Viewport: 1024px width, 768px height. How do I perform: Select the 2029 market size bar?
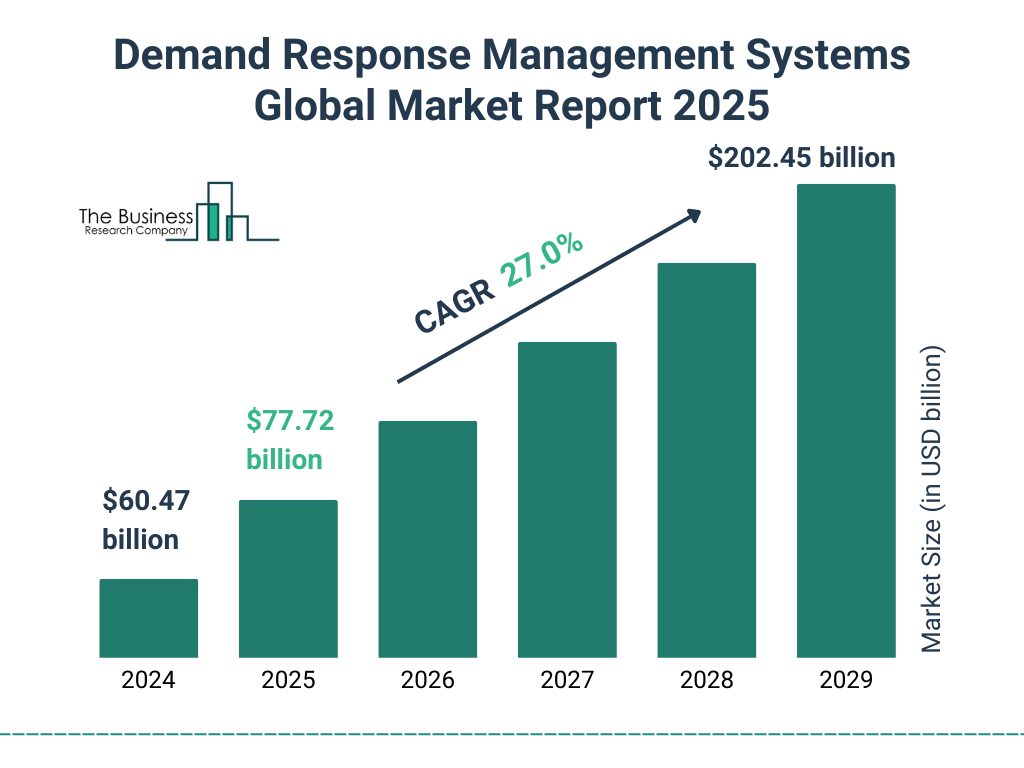pyautogui.click(x=846, y=420)
